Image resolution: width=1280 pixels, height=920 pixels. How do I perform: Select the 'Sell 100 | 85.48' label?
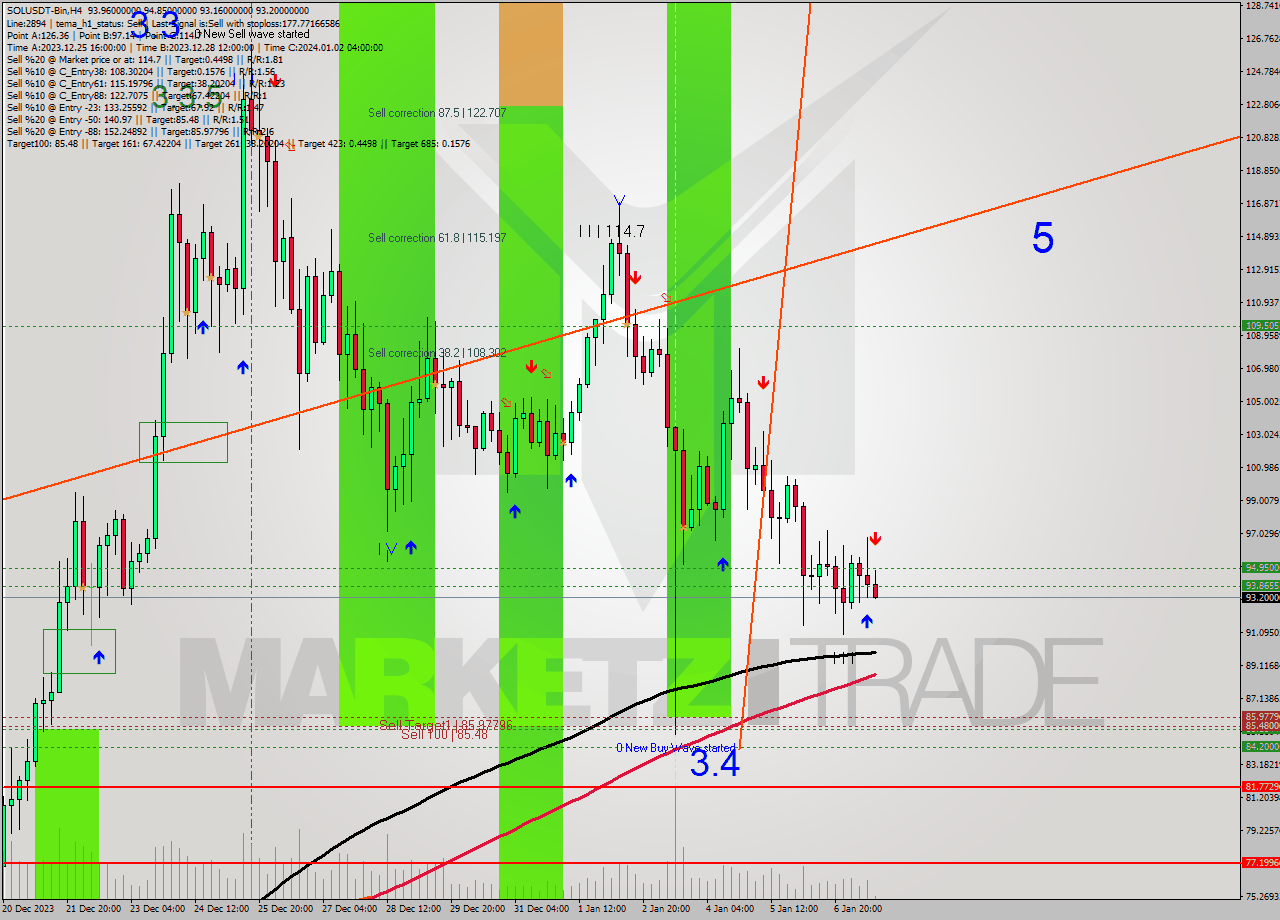[x=444, y=735]
